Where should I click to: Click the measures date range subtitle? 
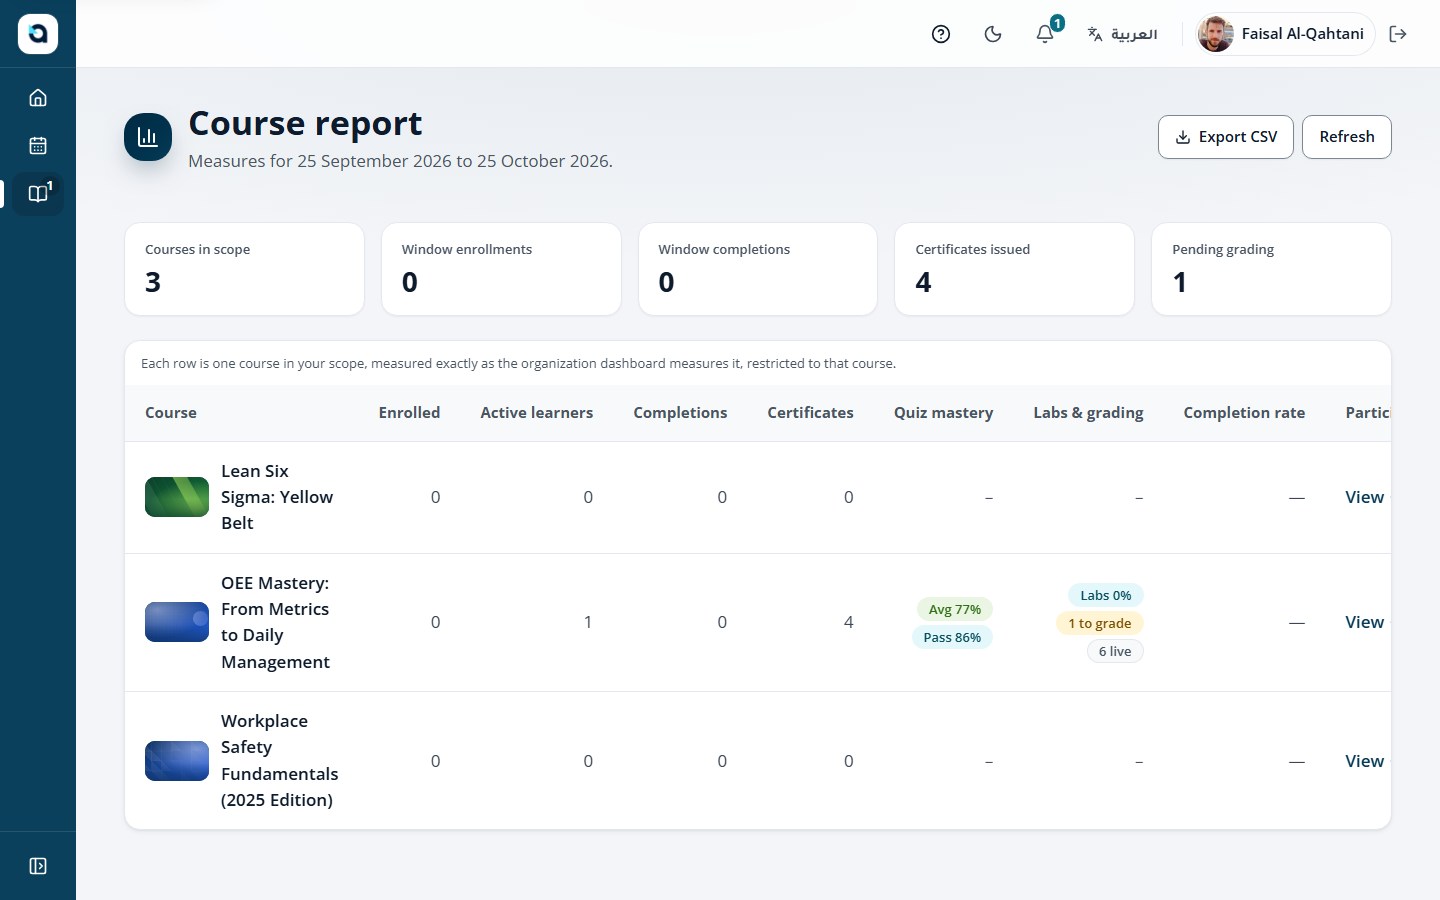[400, 161]
